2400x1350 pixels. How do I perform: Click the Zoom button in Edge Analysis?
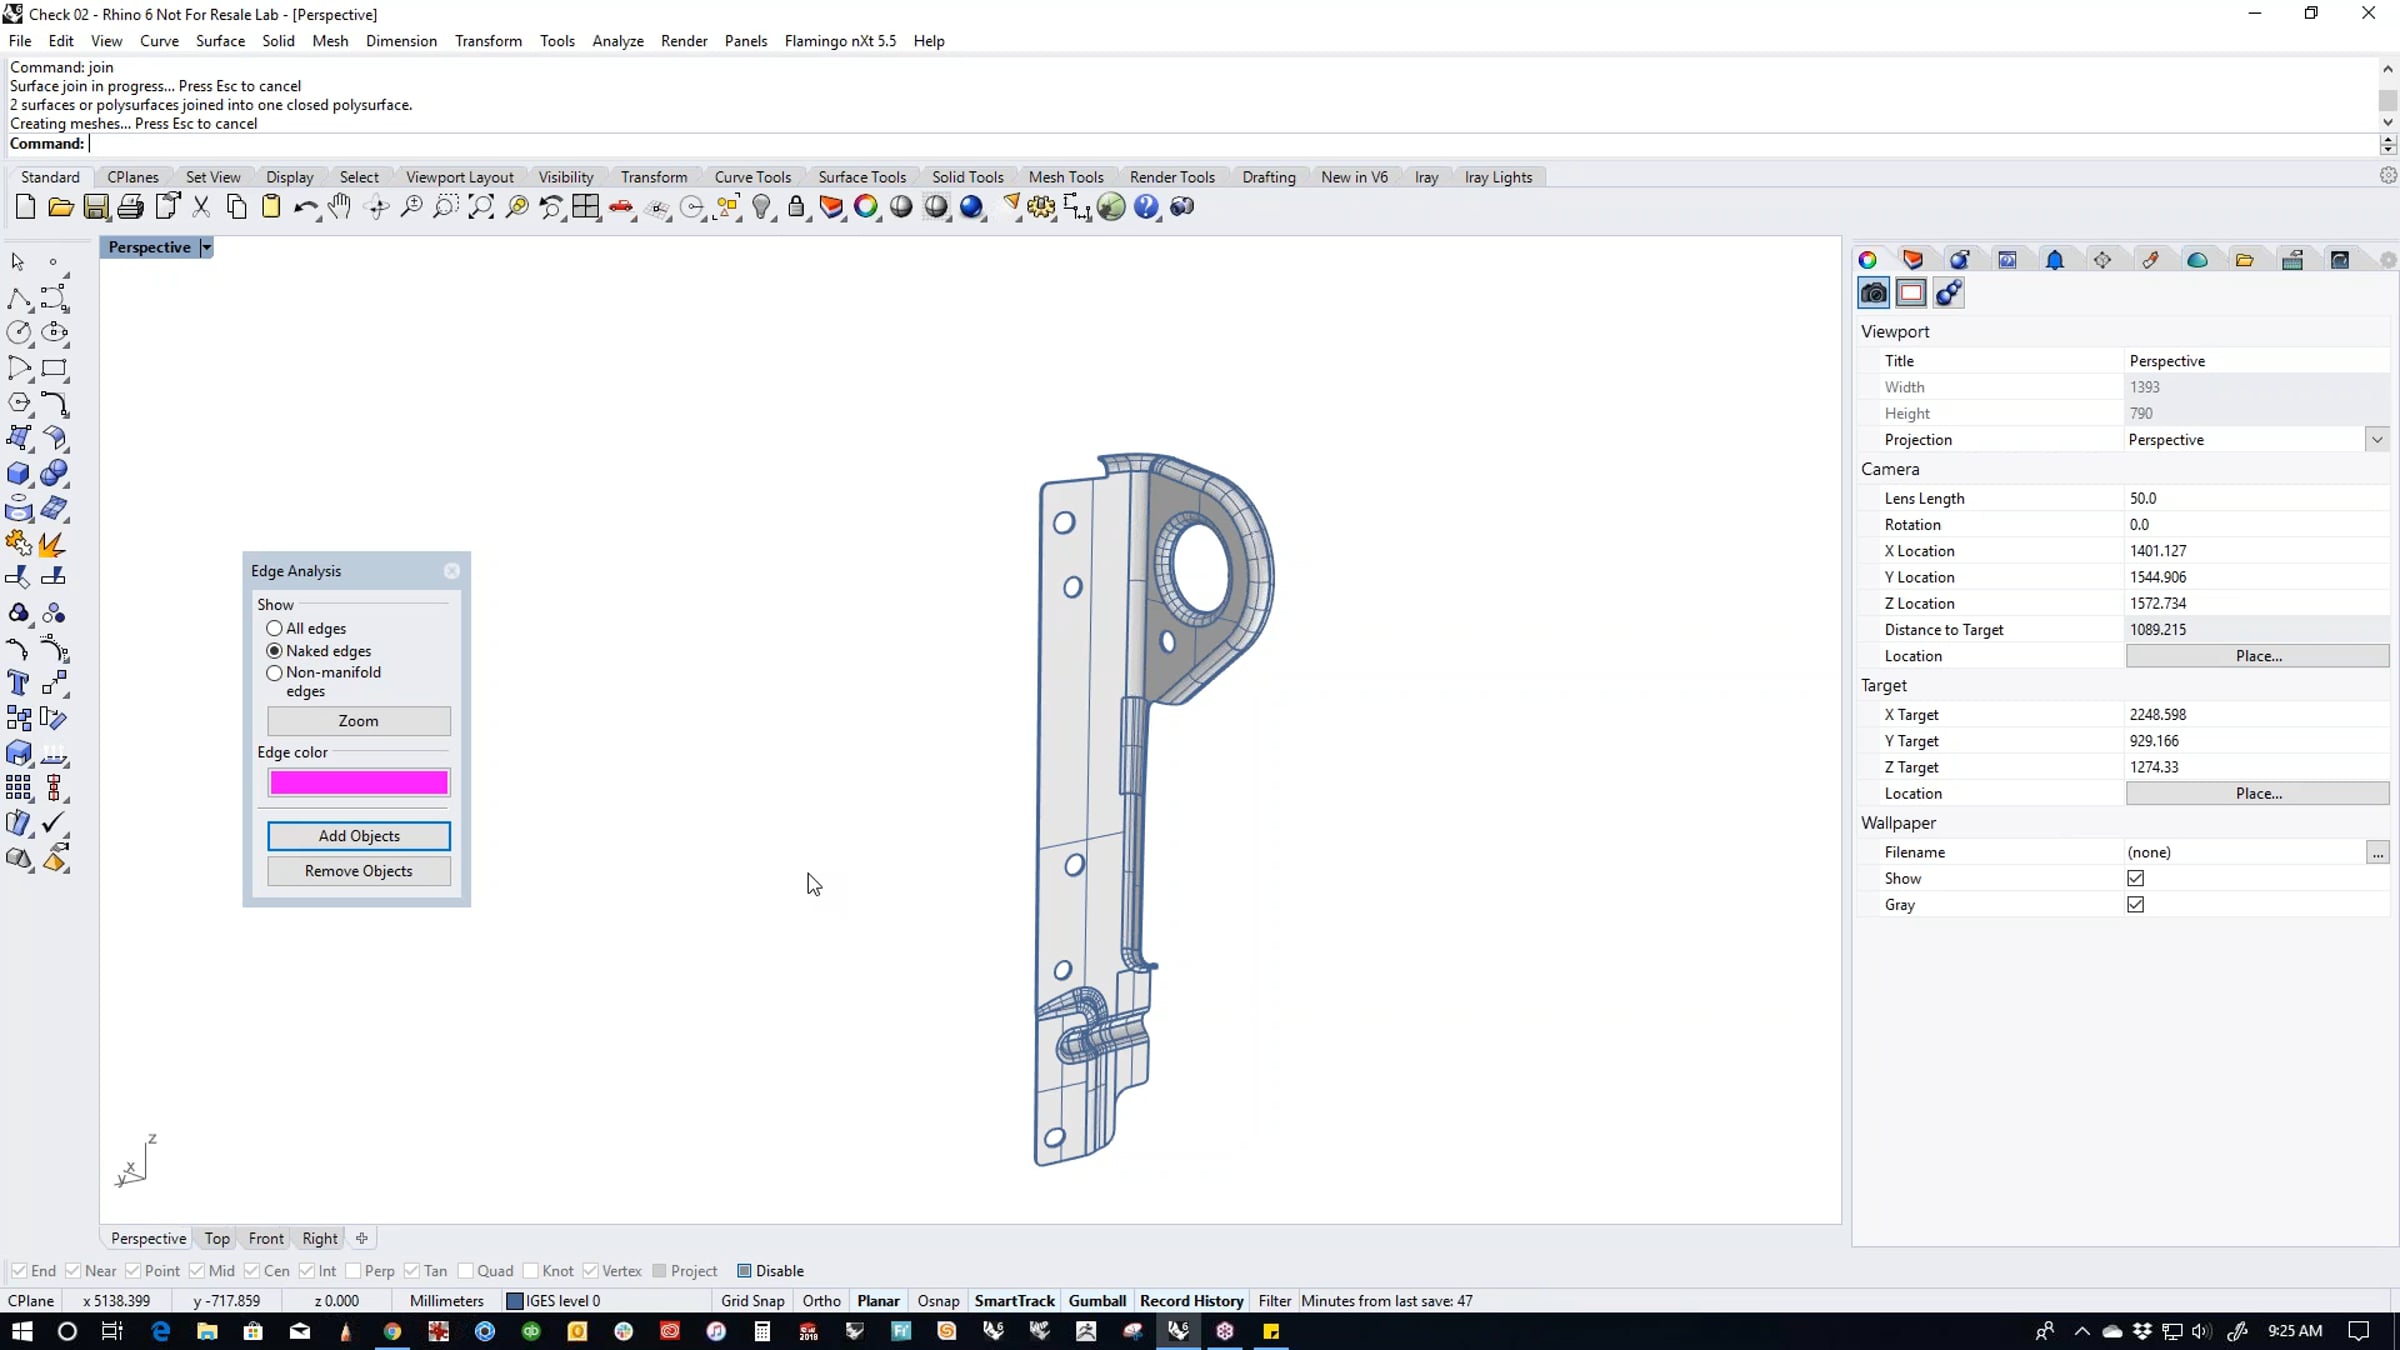click(x=359, y=721)
